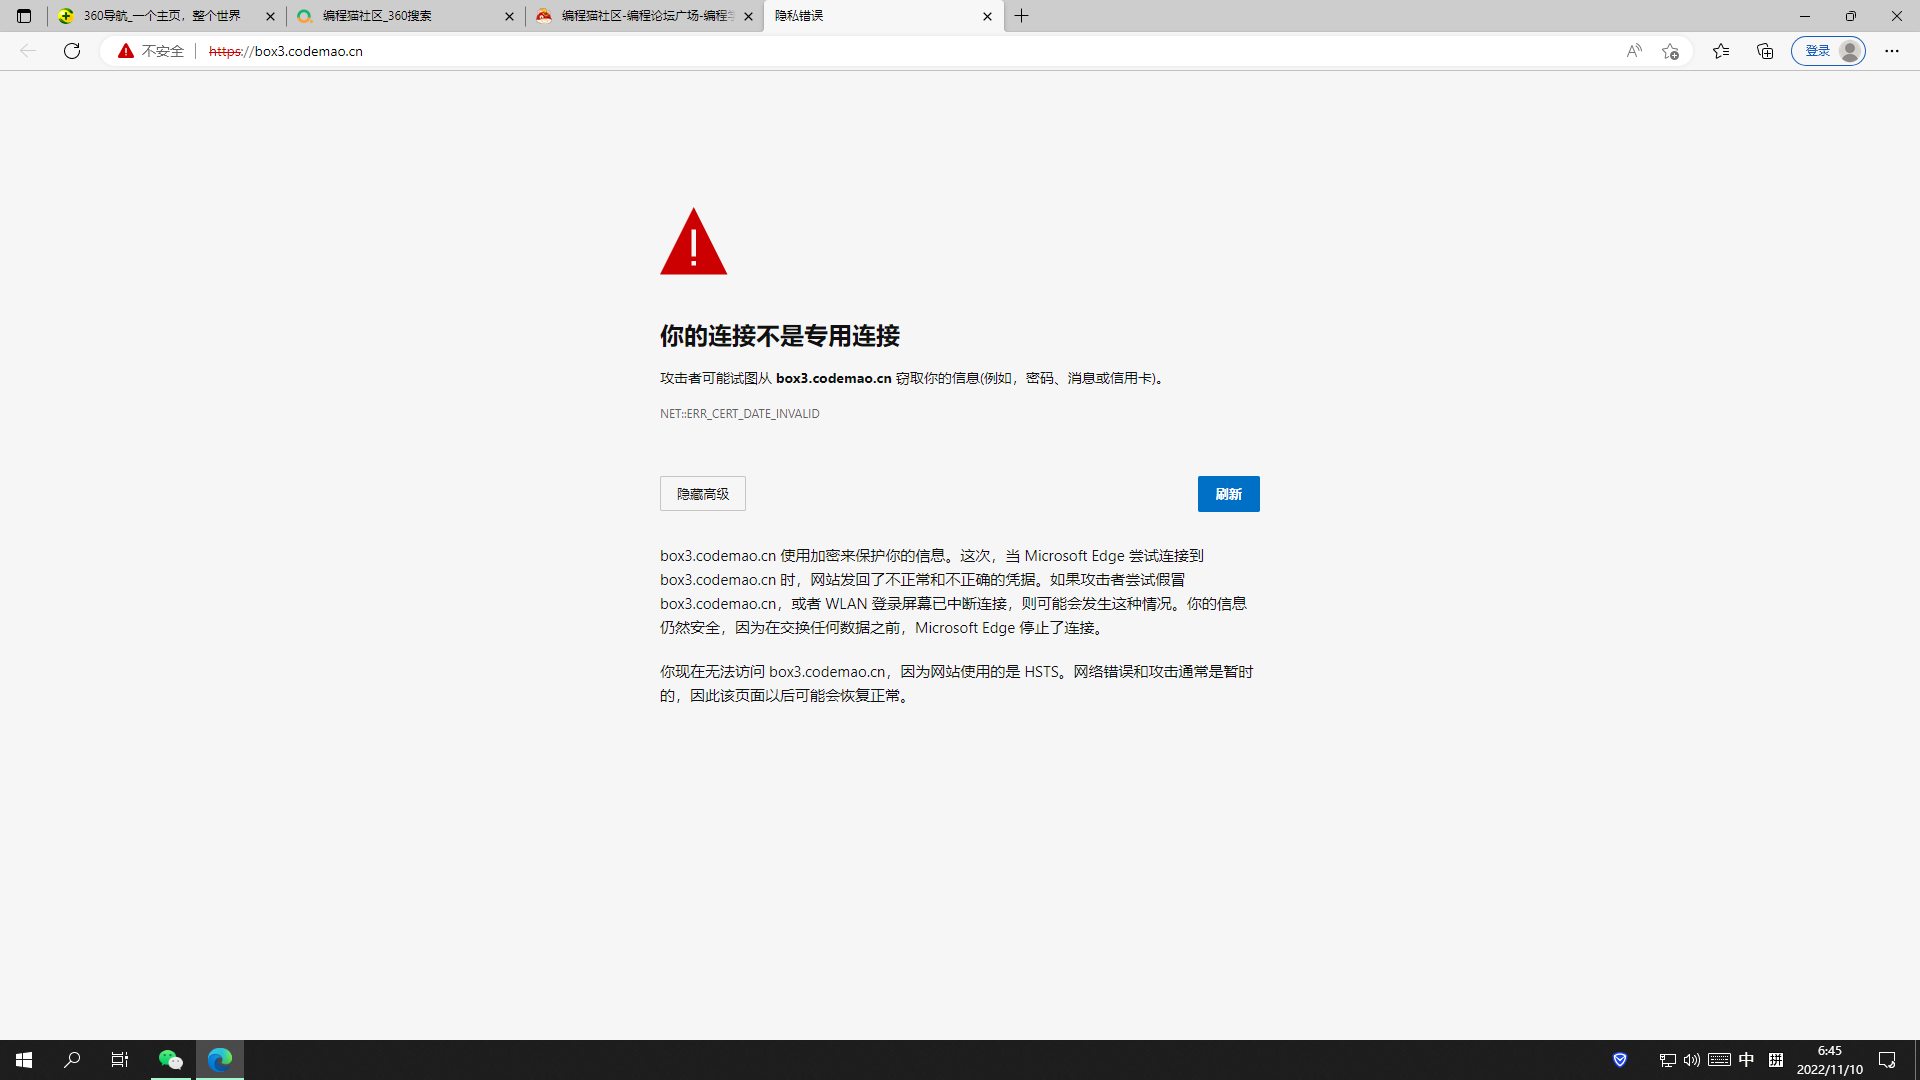Open the clock showing 6:45 2022/11/10
The image size is (1920, 1080).
click(1830, 1060)
